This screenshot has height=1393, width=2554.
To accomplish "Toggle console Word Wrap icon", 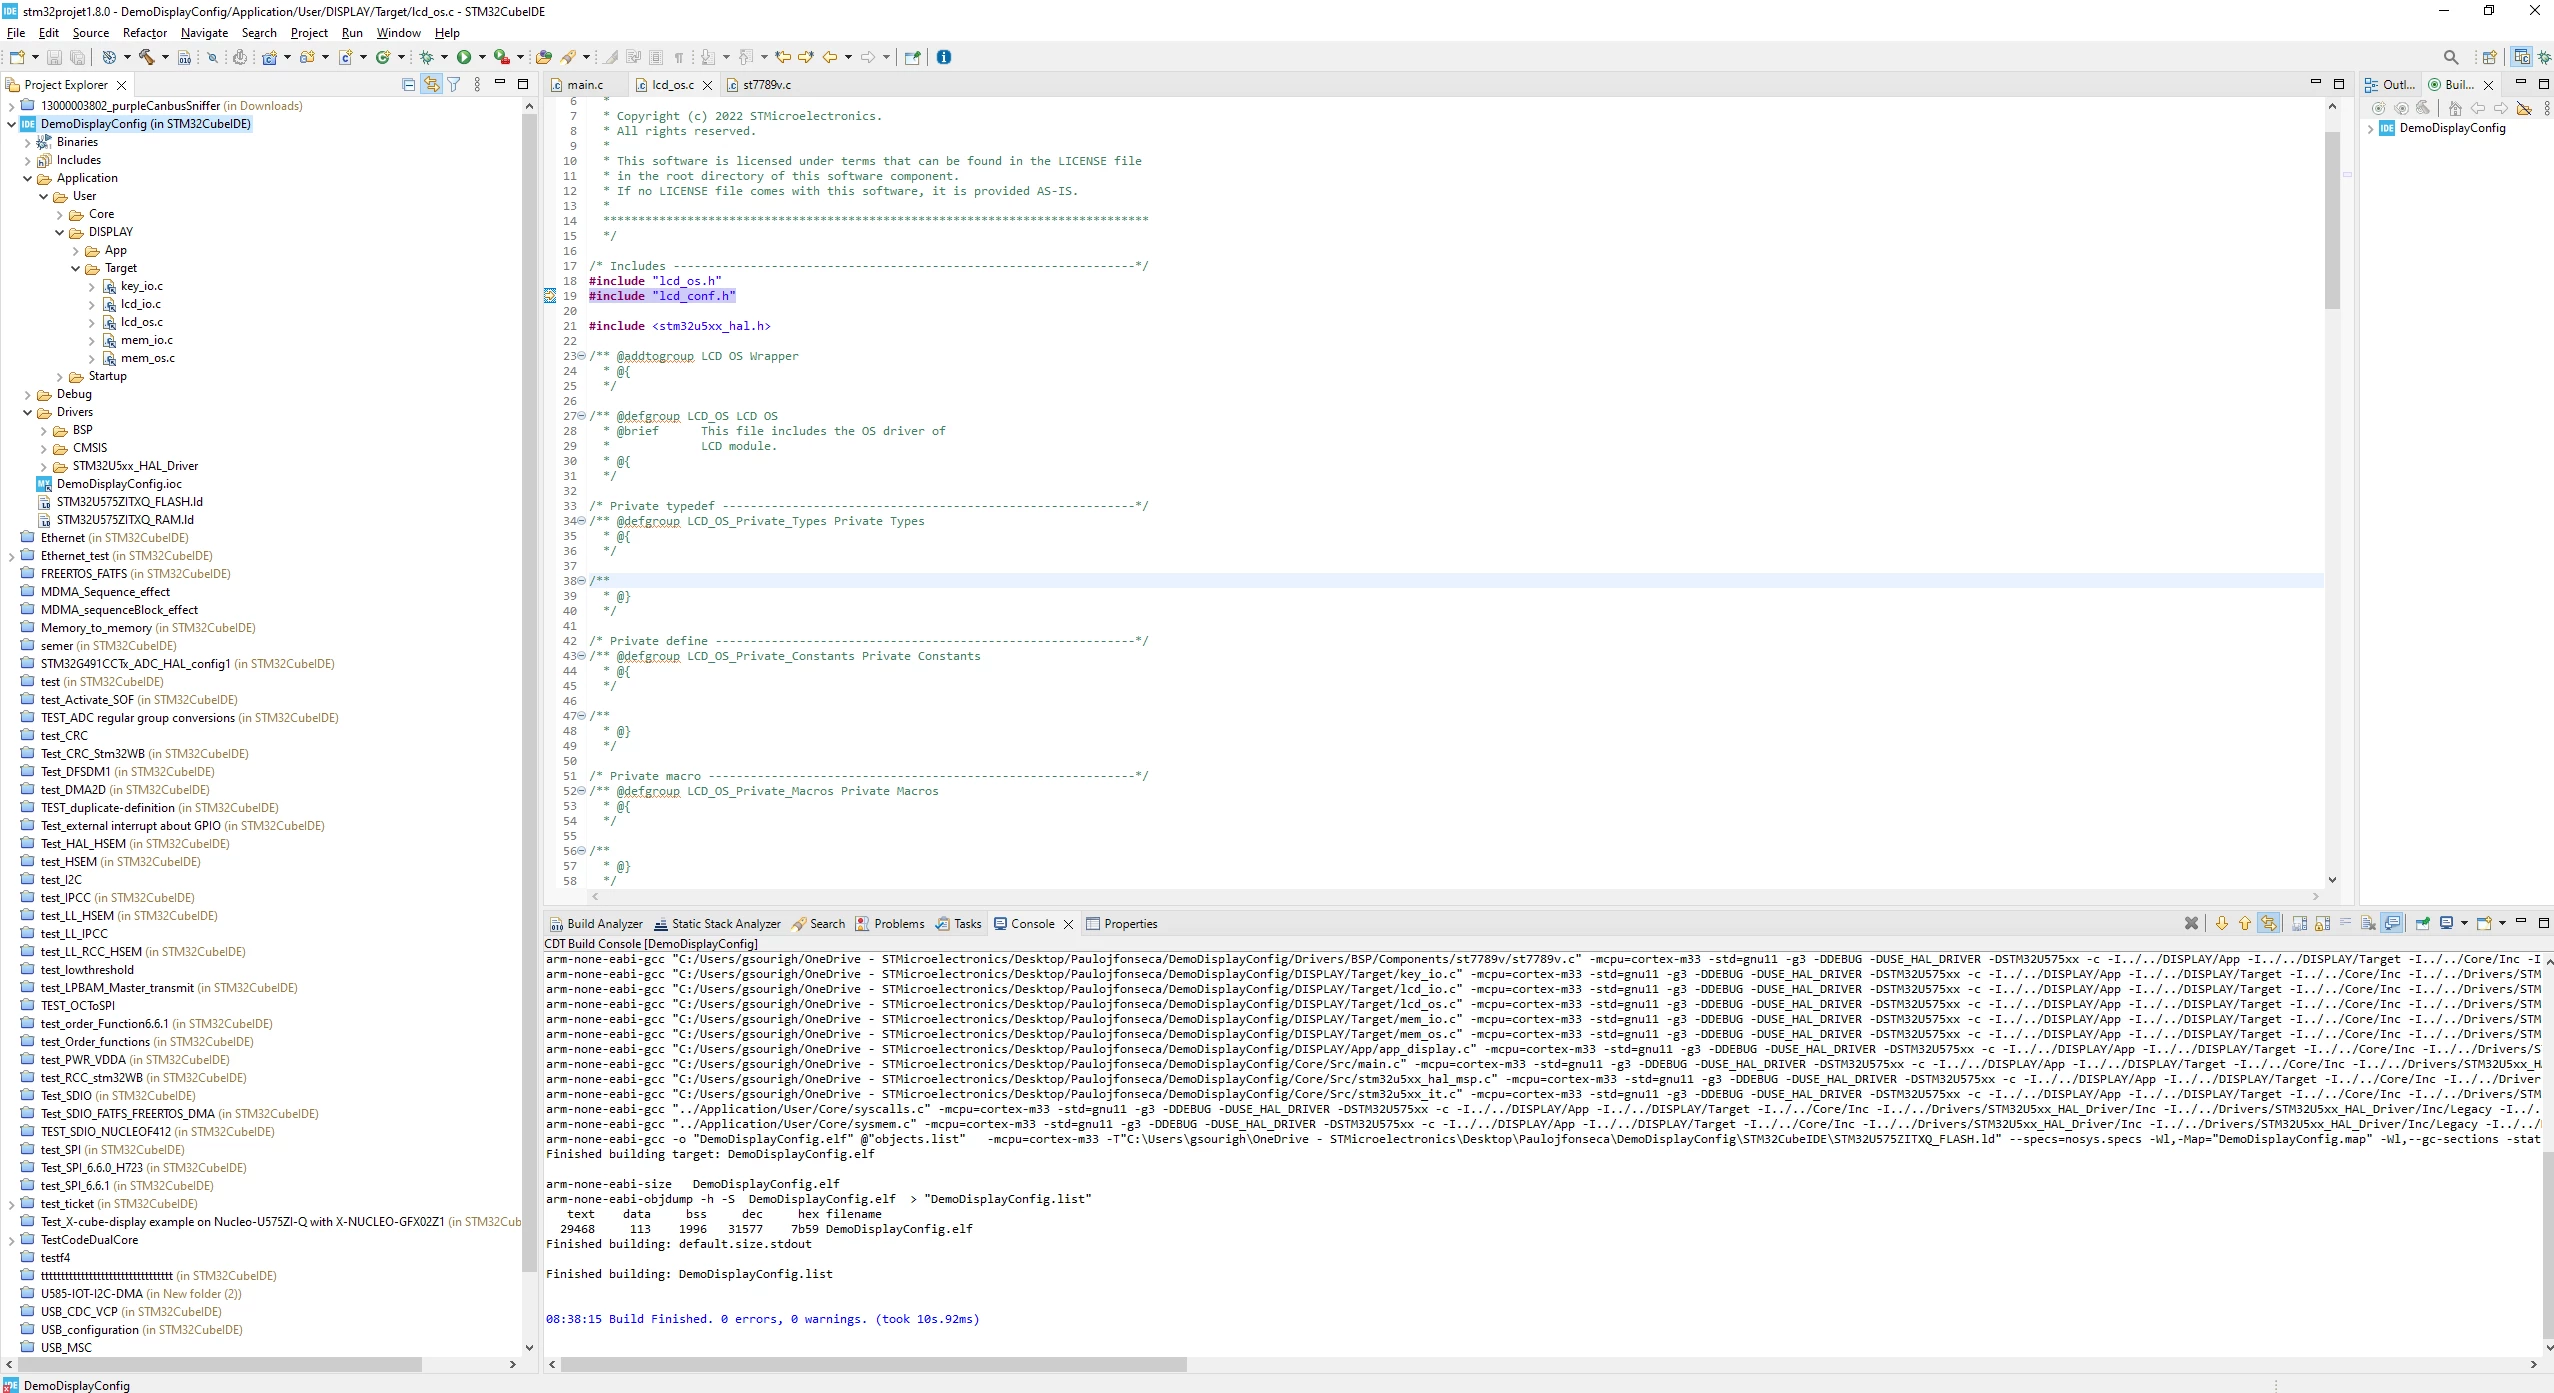I will tap(2345, 923).
